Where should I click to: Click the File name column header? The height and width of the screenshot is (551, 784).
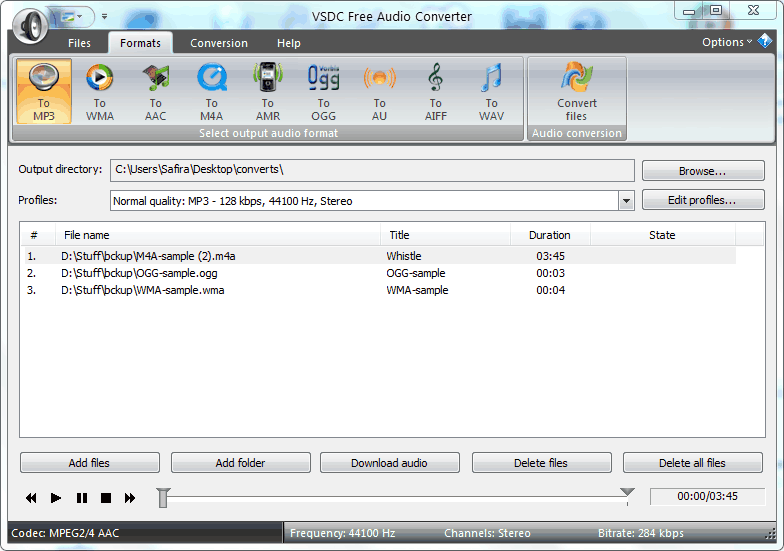point(218,235)
